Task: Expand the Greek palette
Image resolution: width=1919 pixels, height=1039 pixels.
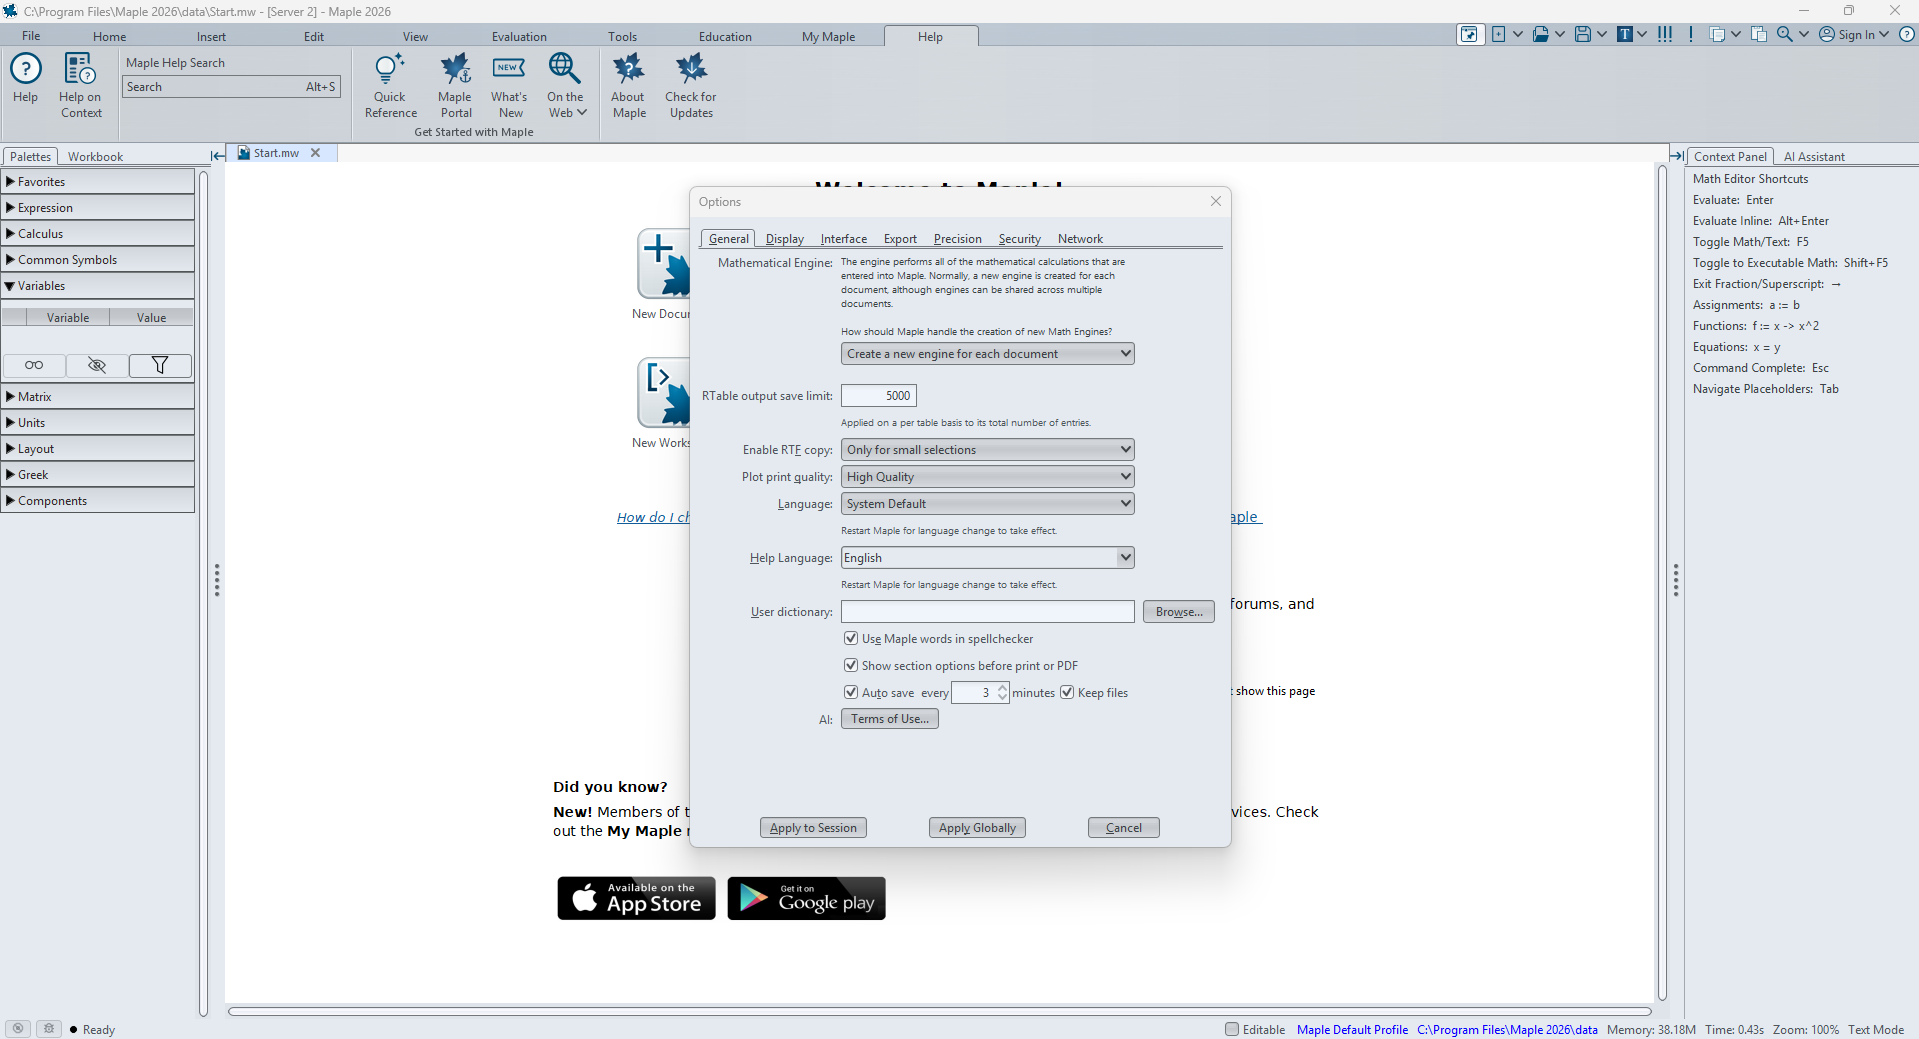Action: click(x=97, y=475)
